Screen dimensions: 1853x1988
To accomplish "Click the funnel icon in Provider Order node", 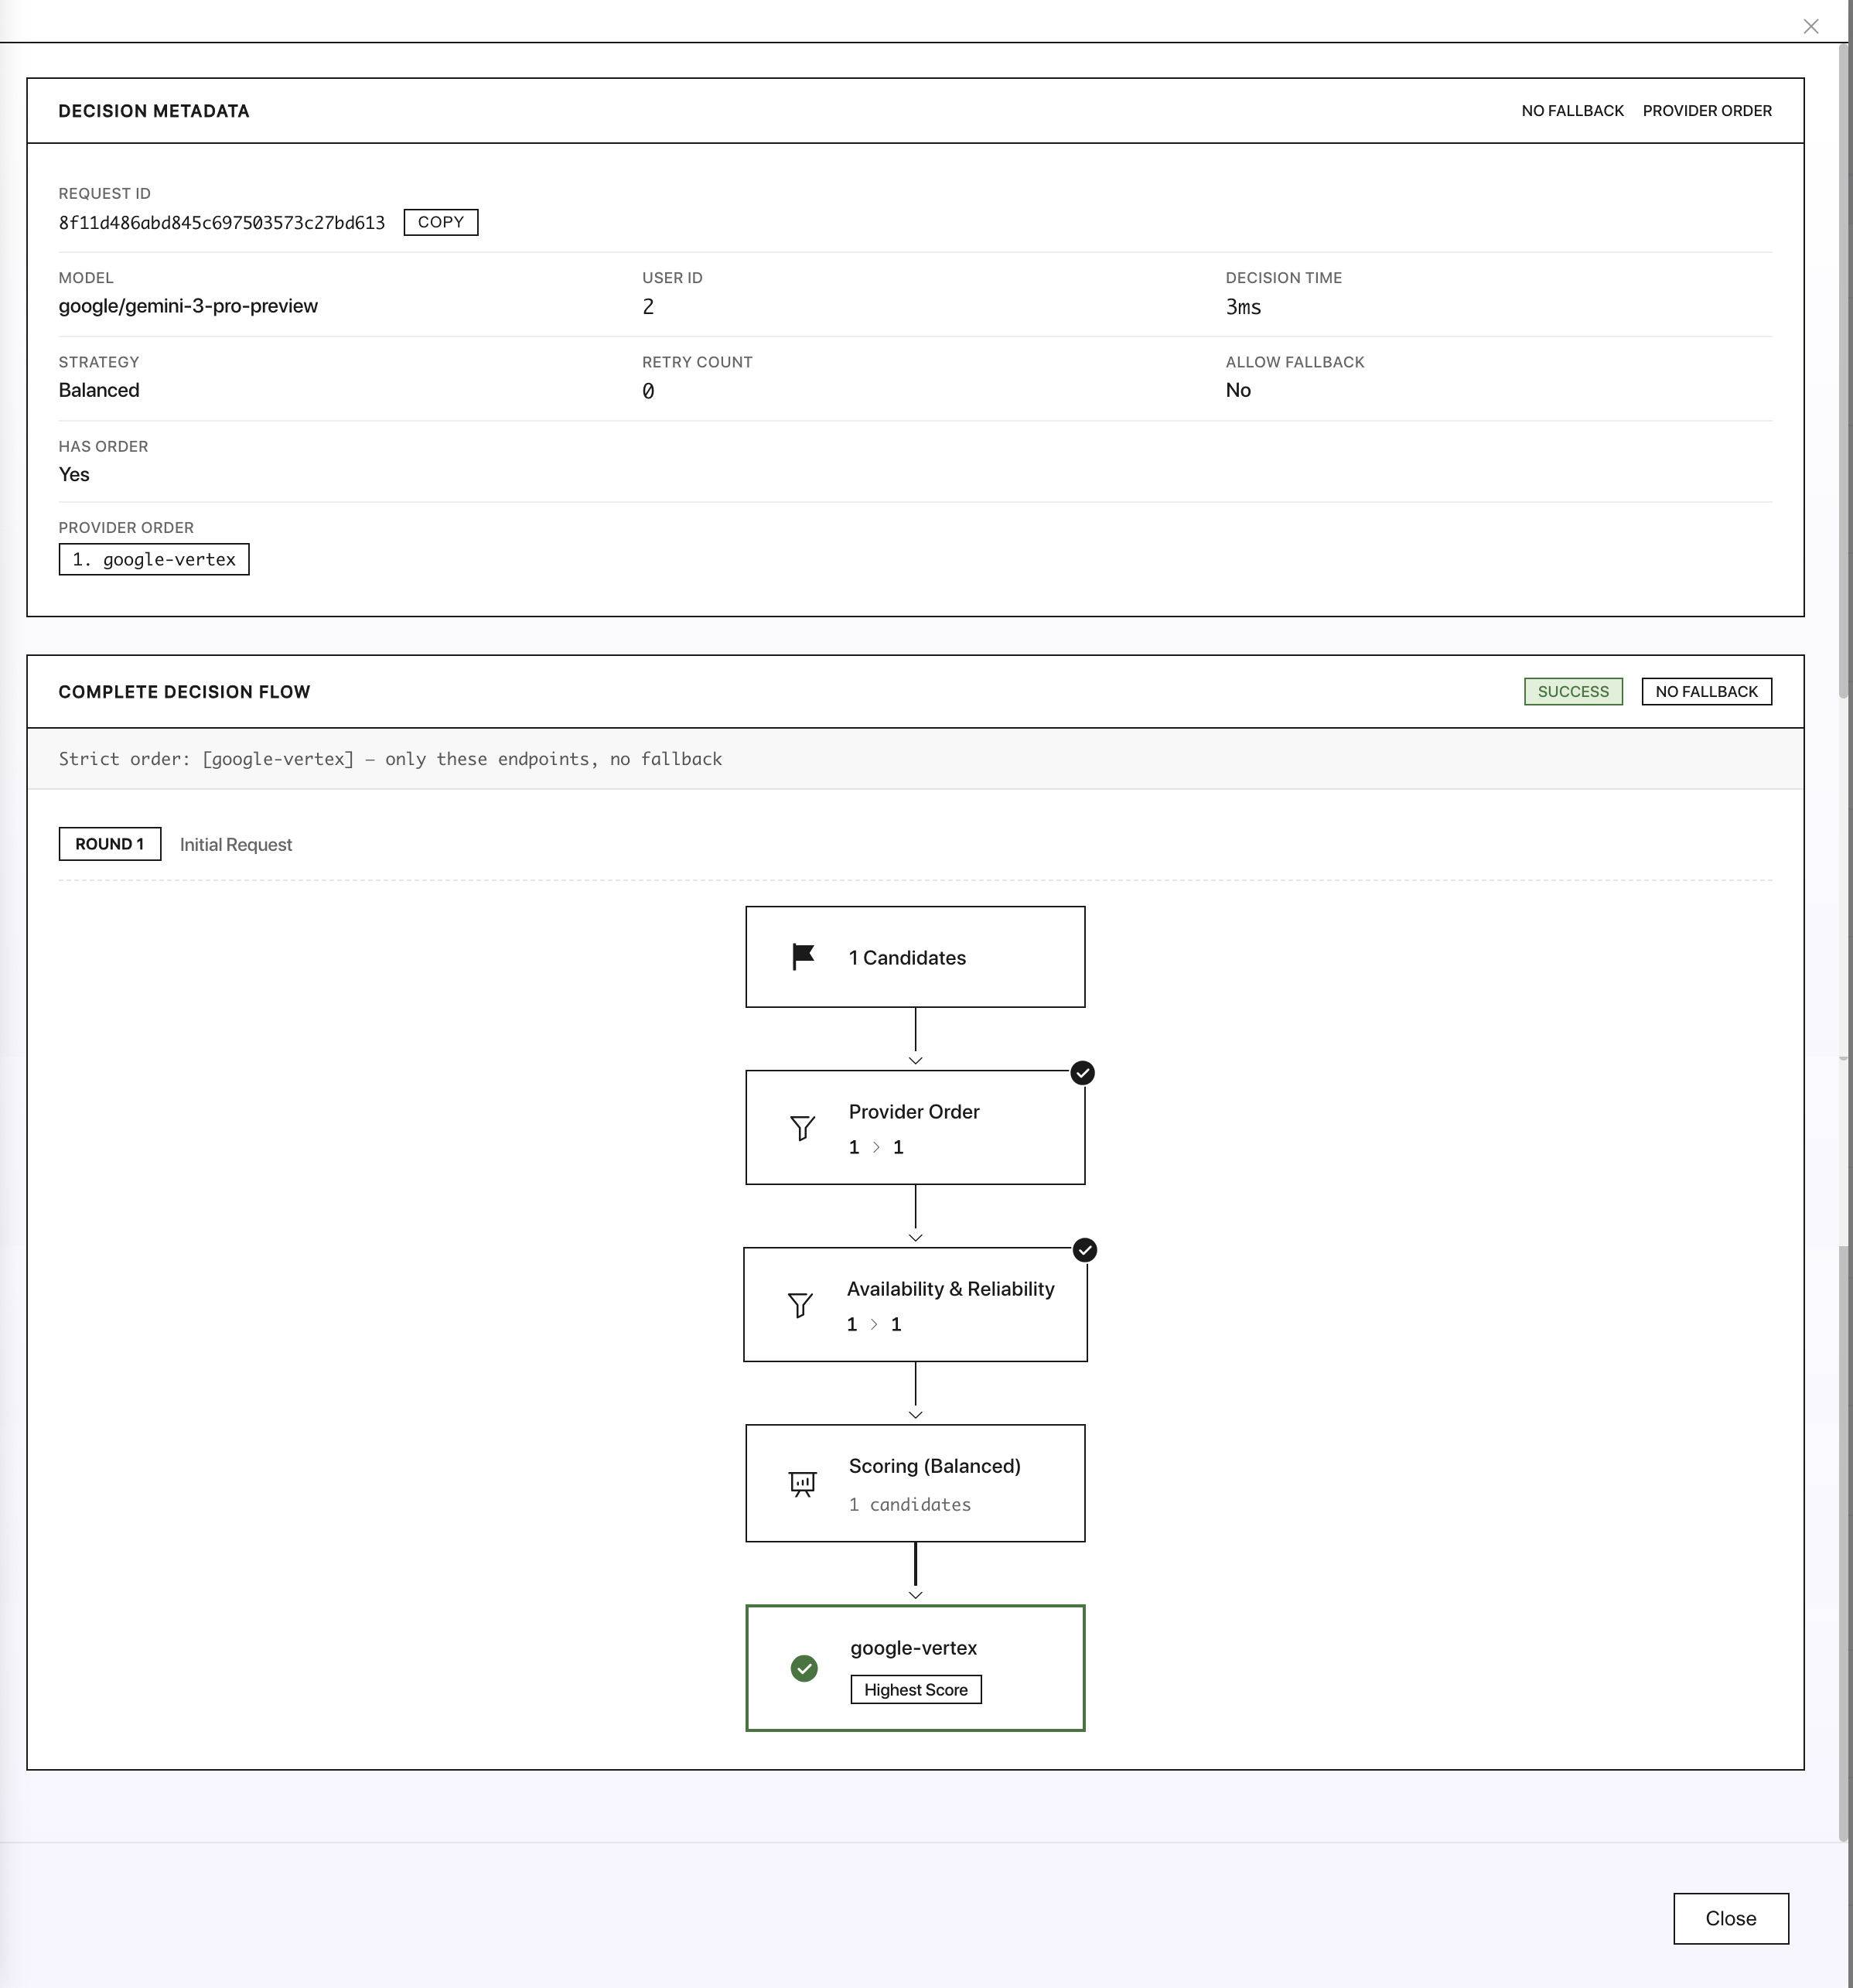I will point(803,1128).
